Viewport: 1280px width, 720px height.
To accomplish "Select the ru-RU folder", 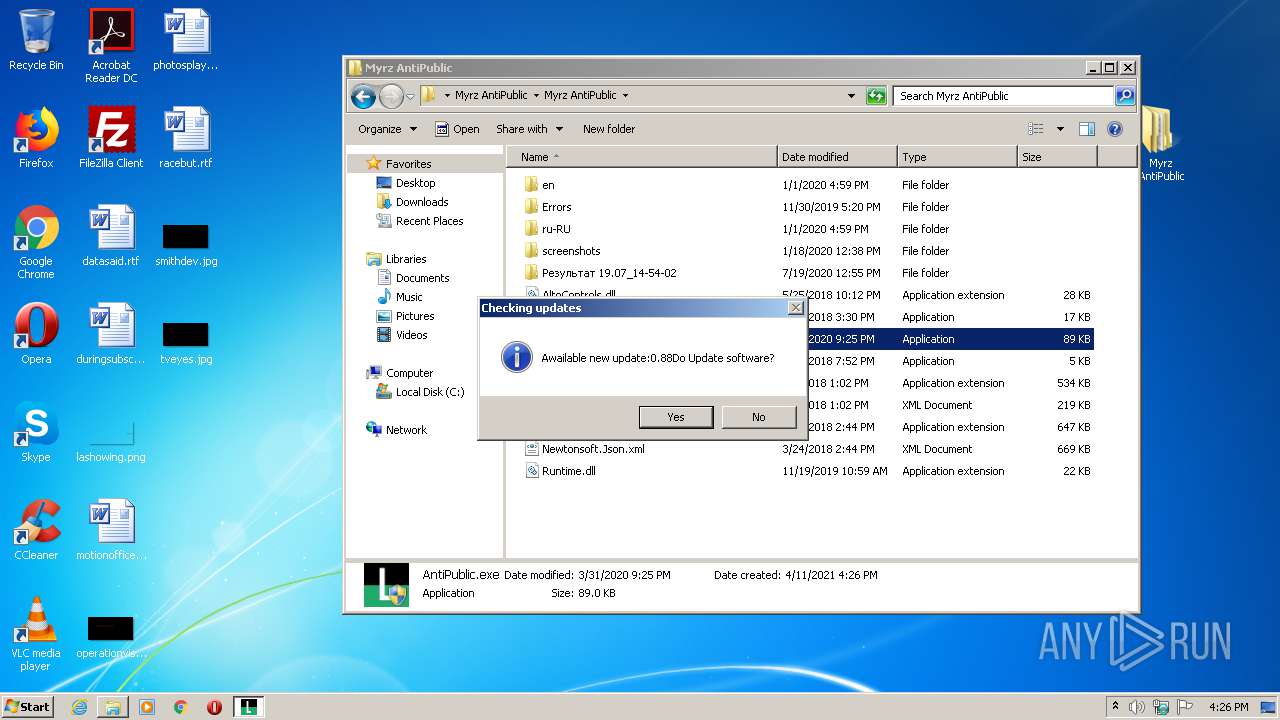I will click(556, 229).
